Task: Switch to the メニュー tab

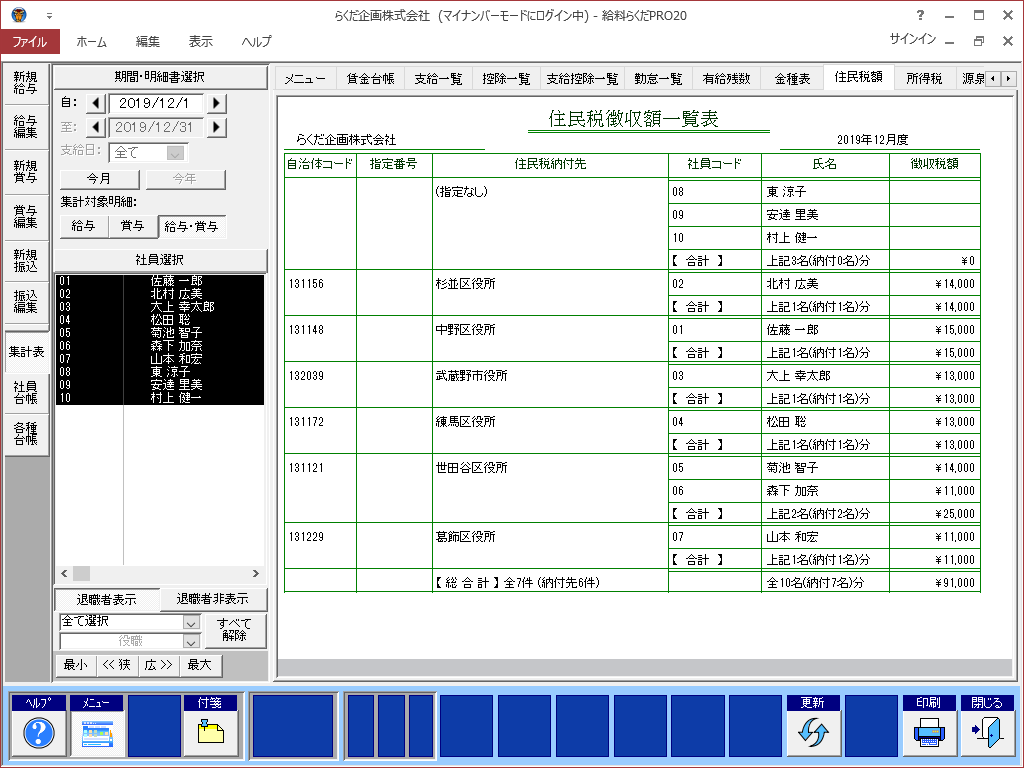Action: 305,78
